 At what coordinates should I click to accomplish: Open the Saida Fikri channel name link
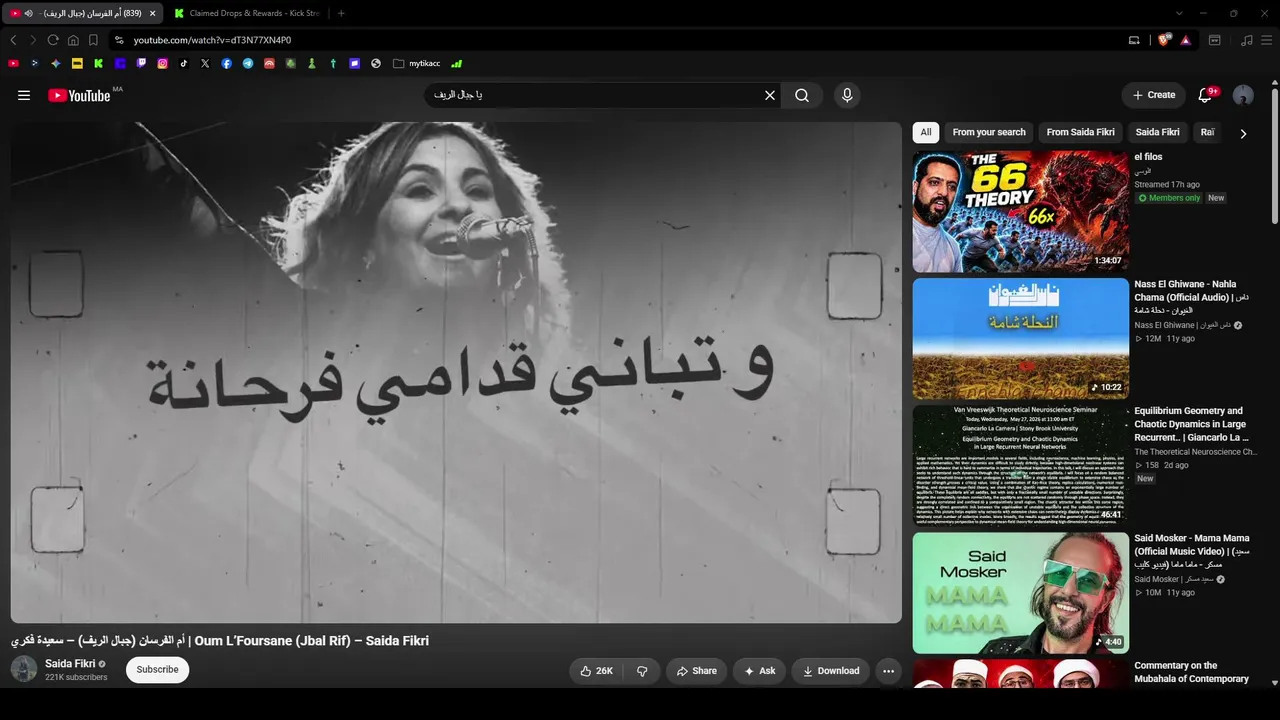point(70,664)
